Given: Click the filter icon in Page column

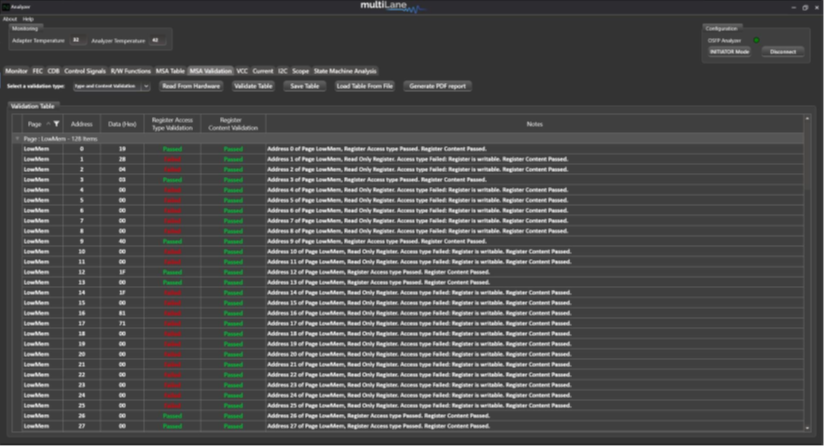Looking at the screenshot, I should click(x=57, y=124).
